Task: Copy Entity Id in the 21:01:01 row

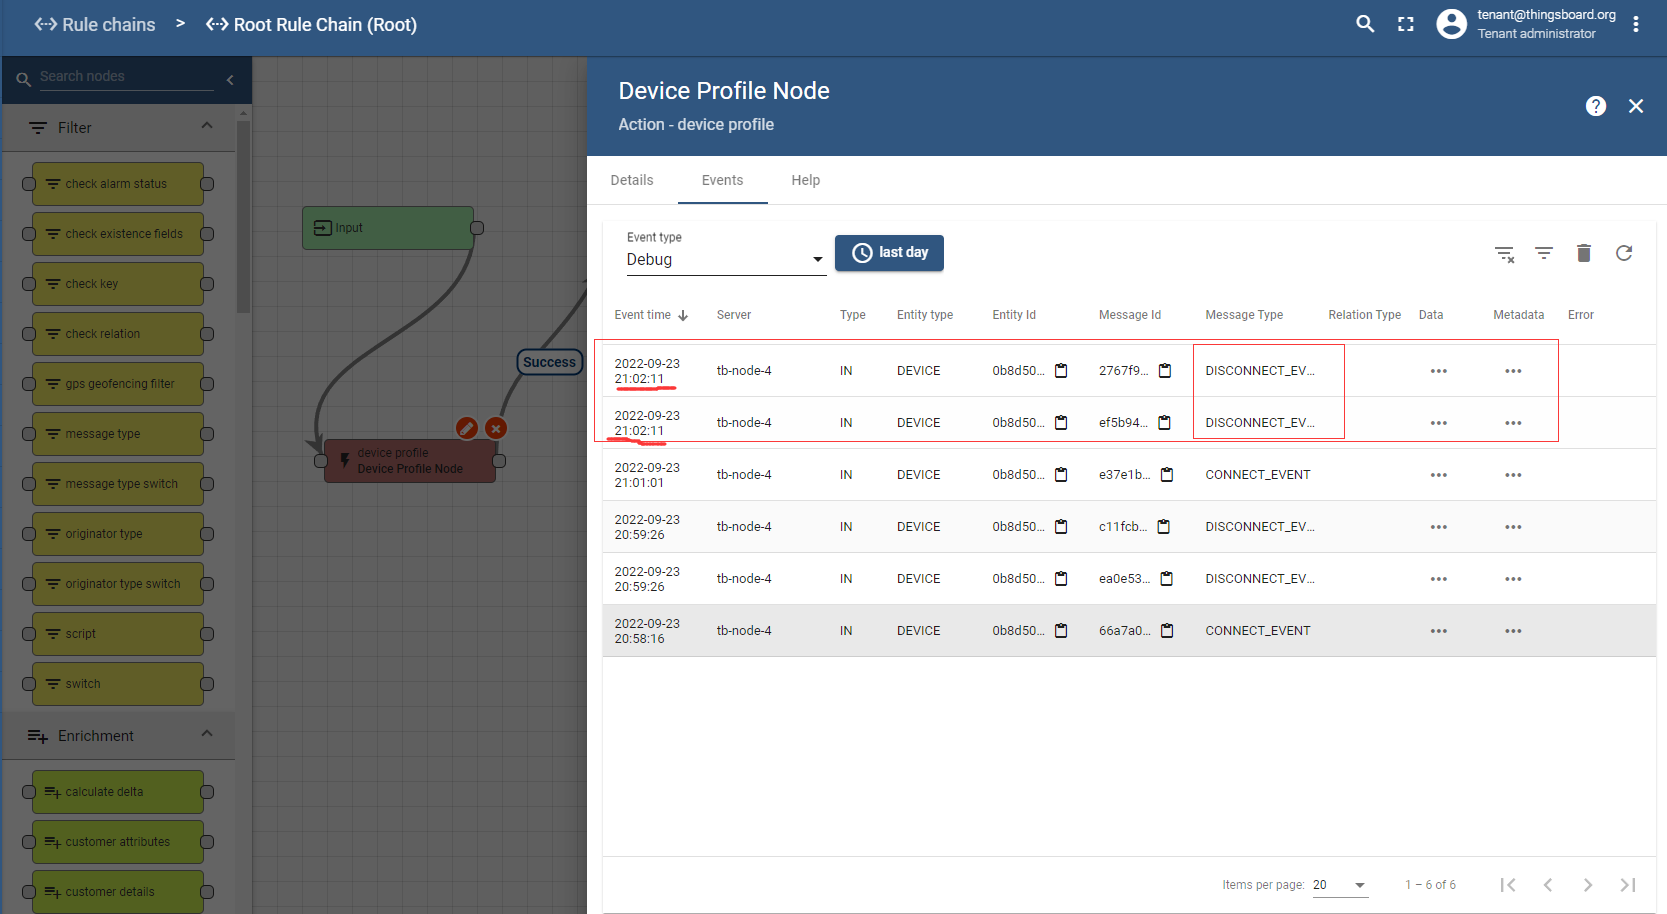Action: tap(1061, 475)
